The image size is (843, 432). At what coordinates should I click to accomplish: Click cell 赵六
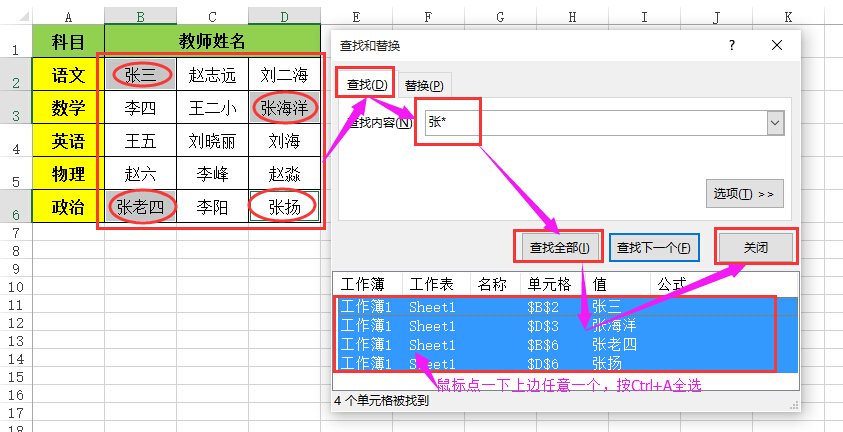pos(140,174)
